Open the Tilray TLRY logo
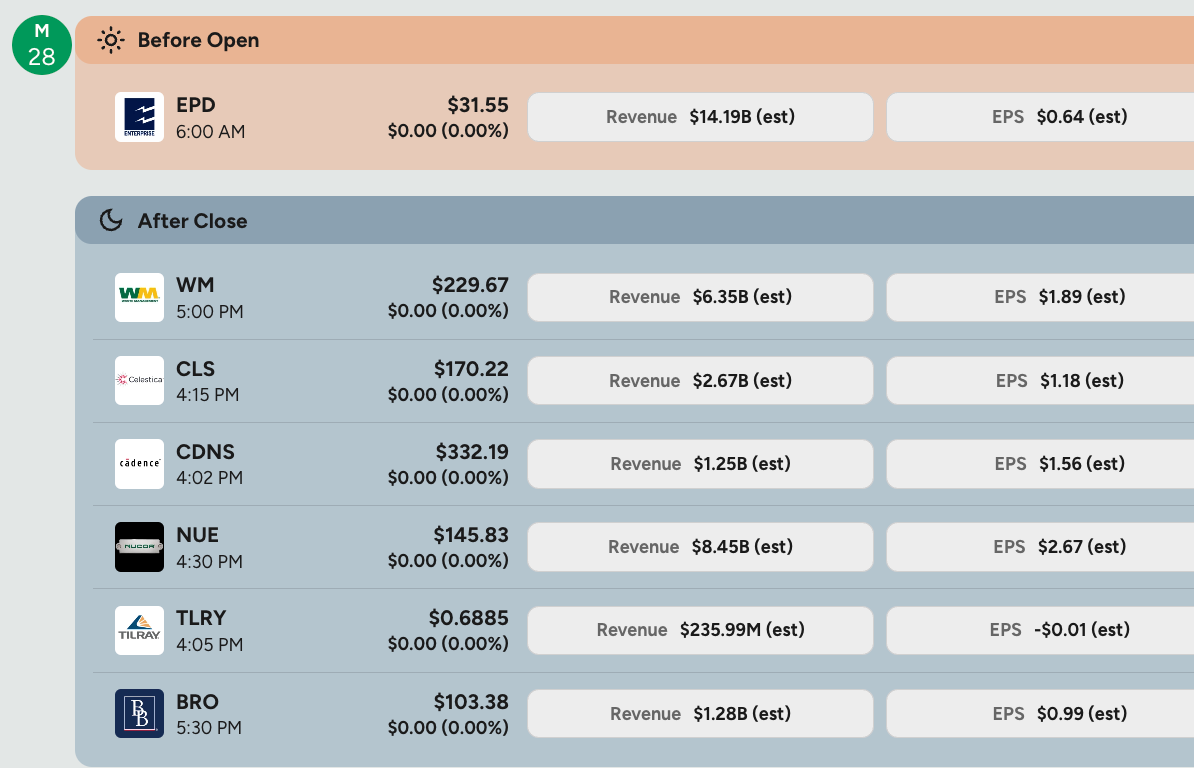 [x=139, y=630]
